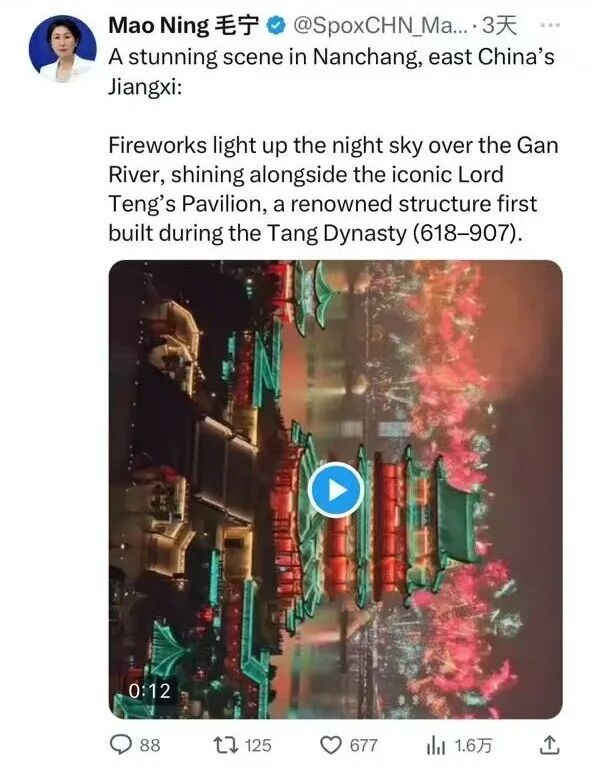Screen dimensions: 592x769
Task: Click the 0:12 video duration label
Action: click(x=150, y=691)
